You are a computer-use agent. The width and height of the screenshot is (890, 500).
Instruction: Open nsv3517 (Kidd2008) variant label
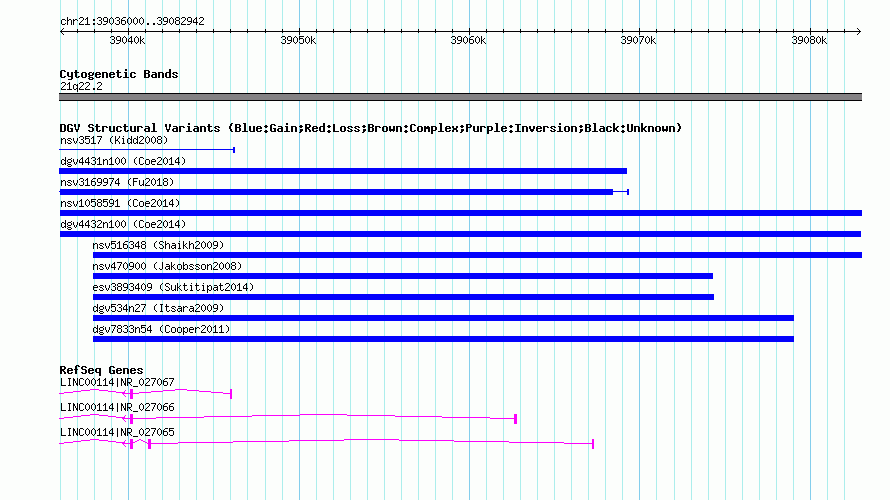[x=114, y=140]
